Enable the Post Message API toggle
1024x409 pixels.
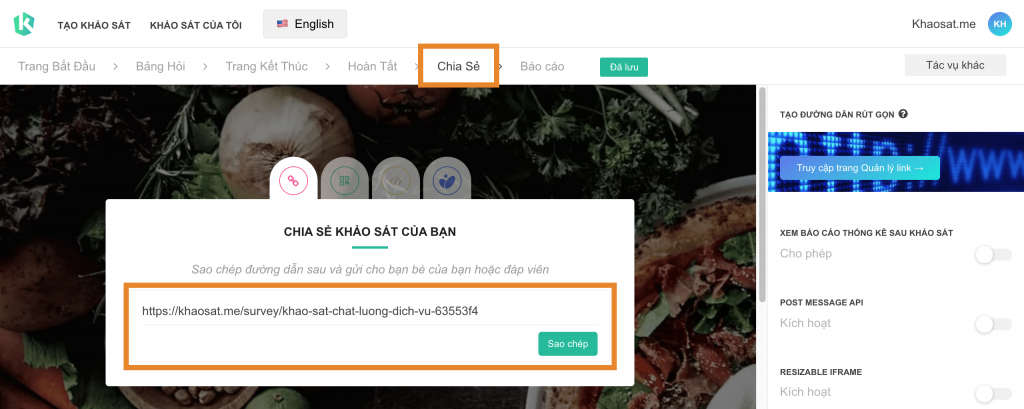coord(993,323)
